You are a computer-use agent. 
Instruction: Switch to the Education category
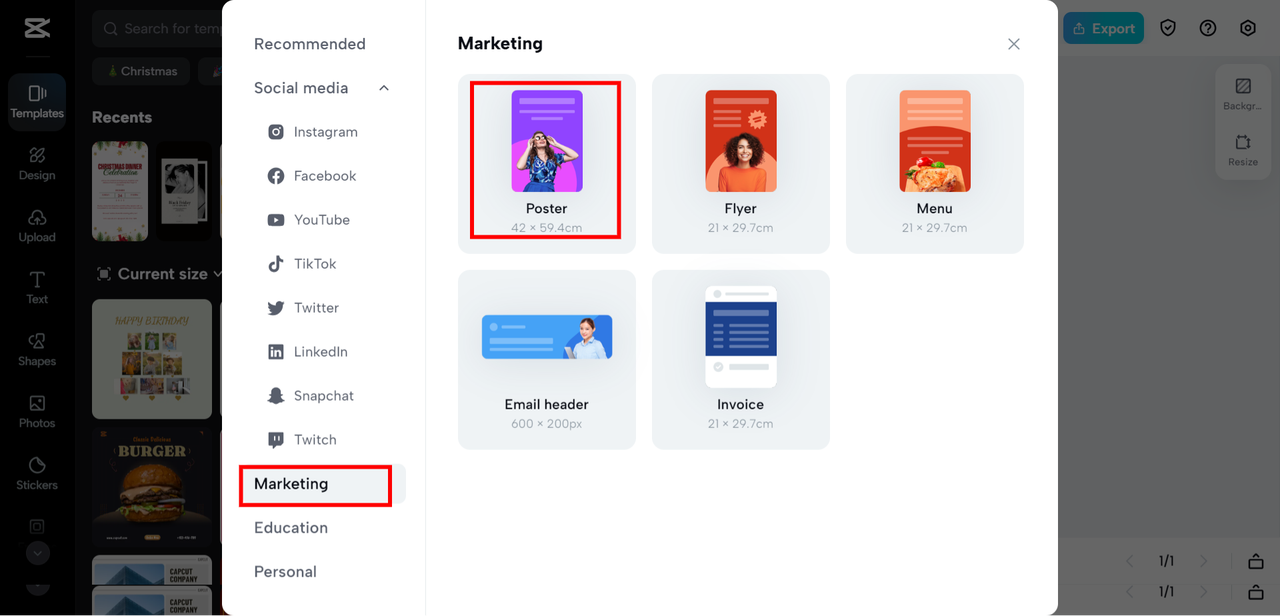tap(291, 528)
